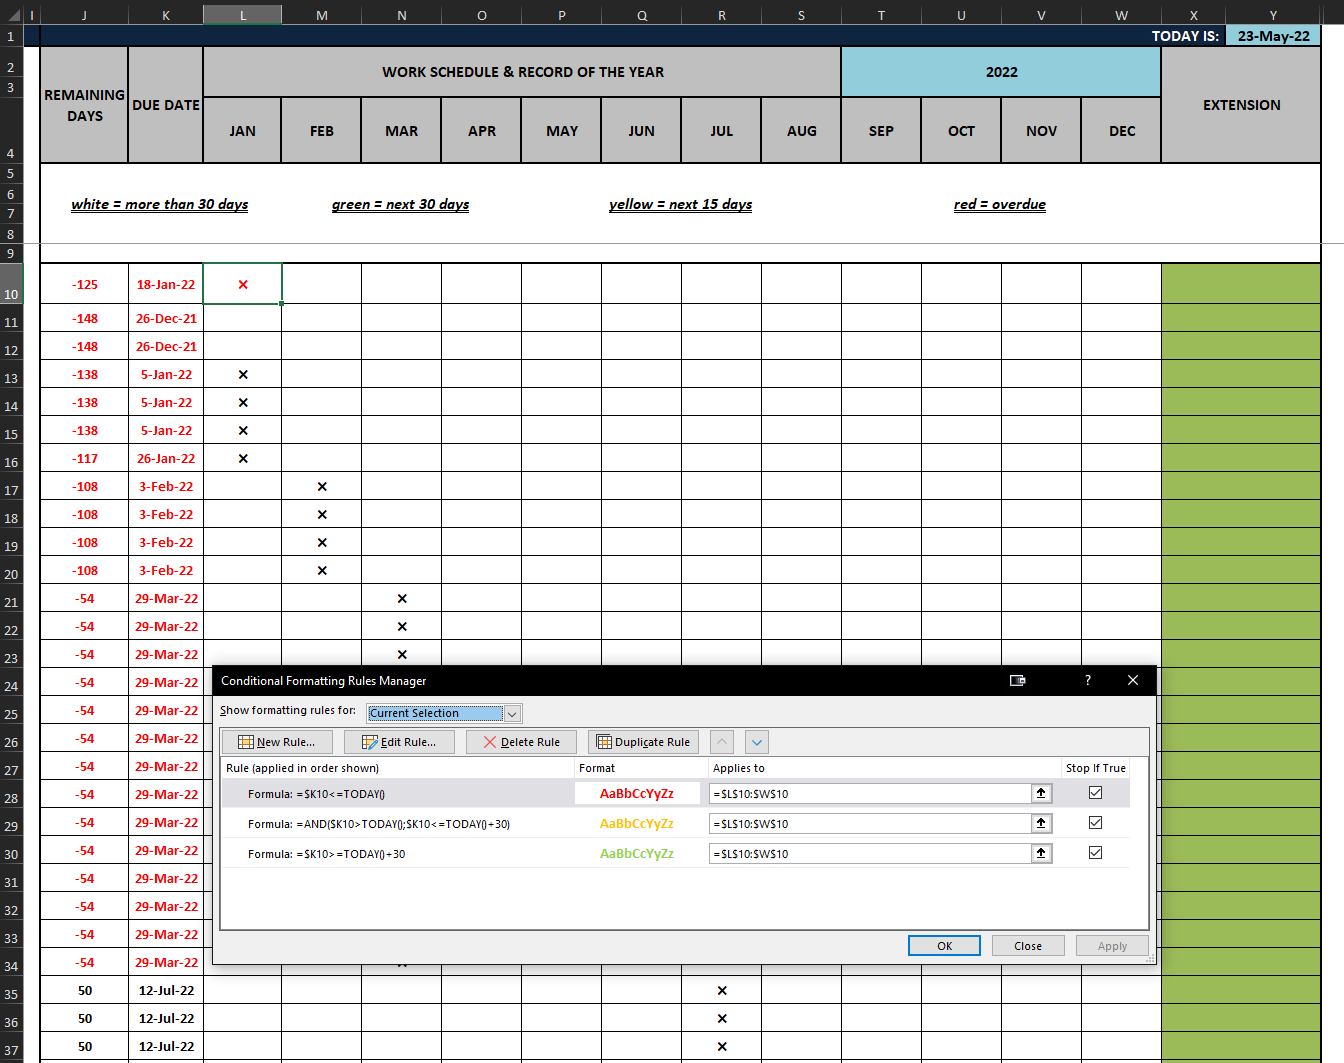
Task: Select column header L in the spreadsheet
Action: [x=242, y=15]
